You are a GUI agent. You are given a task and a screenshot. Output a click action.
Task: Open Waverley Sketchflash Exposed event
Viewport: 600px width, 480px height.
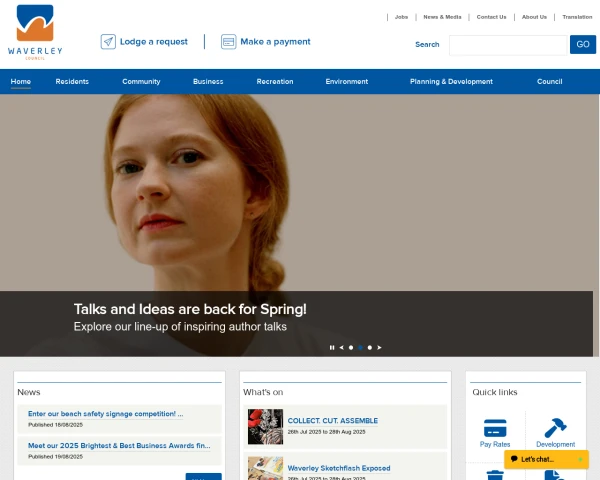click(339, 468)
